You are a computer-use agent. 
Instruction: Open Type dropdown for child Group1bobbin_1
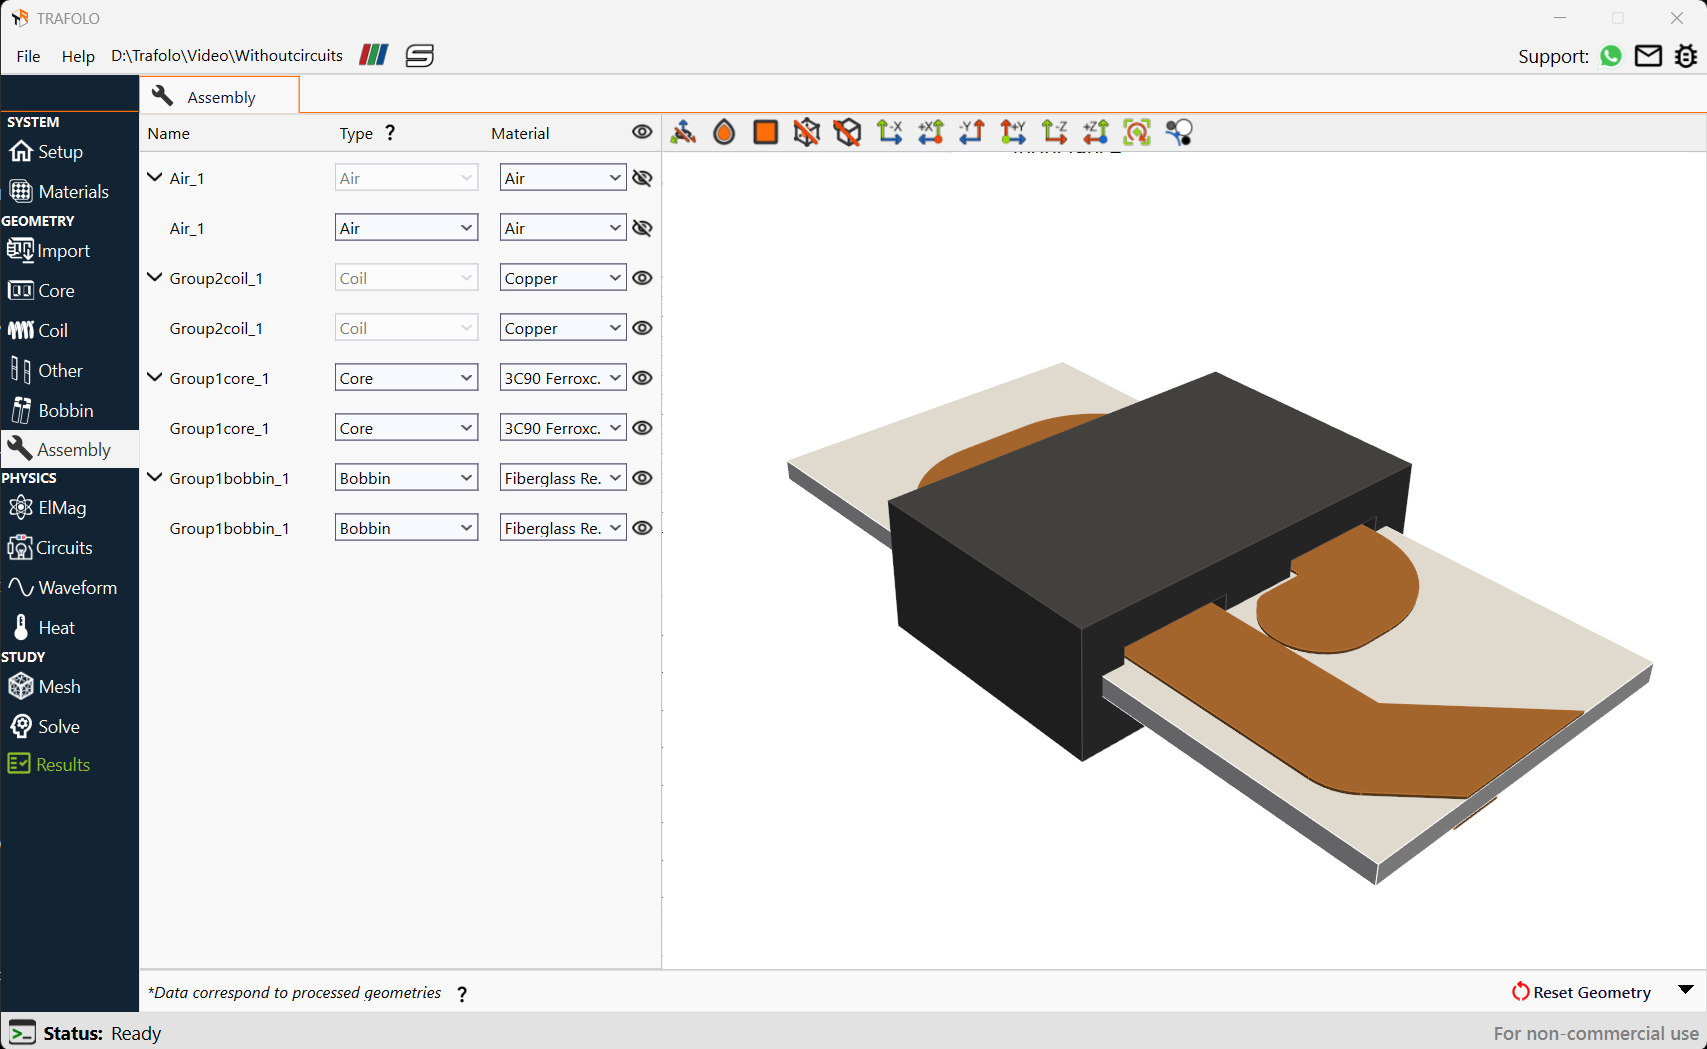(x=406, y=528)
